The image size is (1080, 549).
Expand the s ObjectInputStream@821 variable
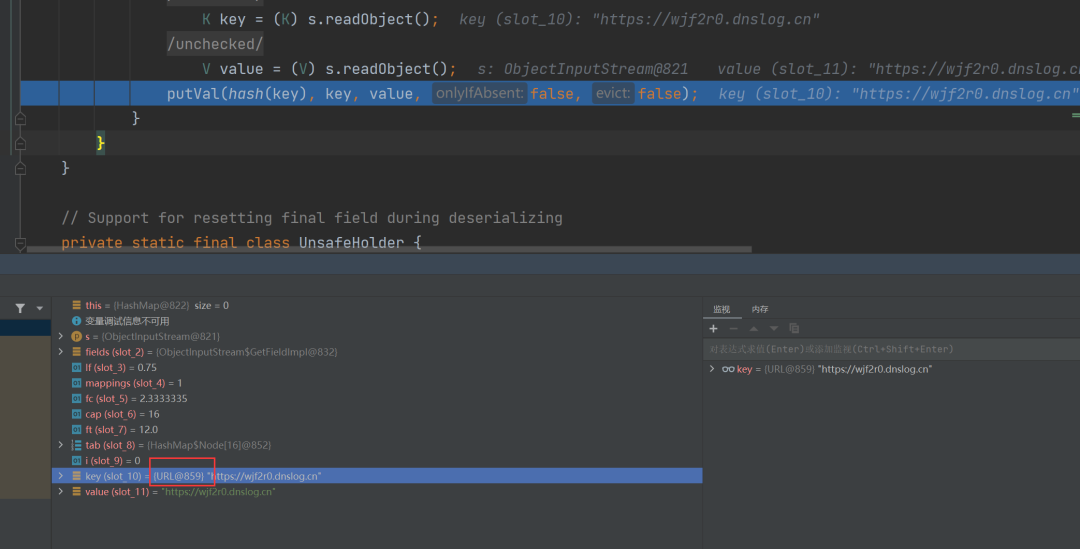point(61,336)
